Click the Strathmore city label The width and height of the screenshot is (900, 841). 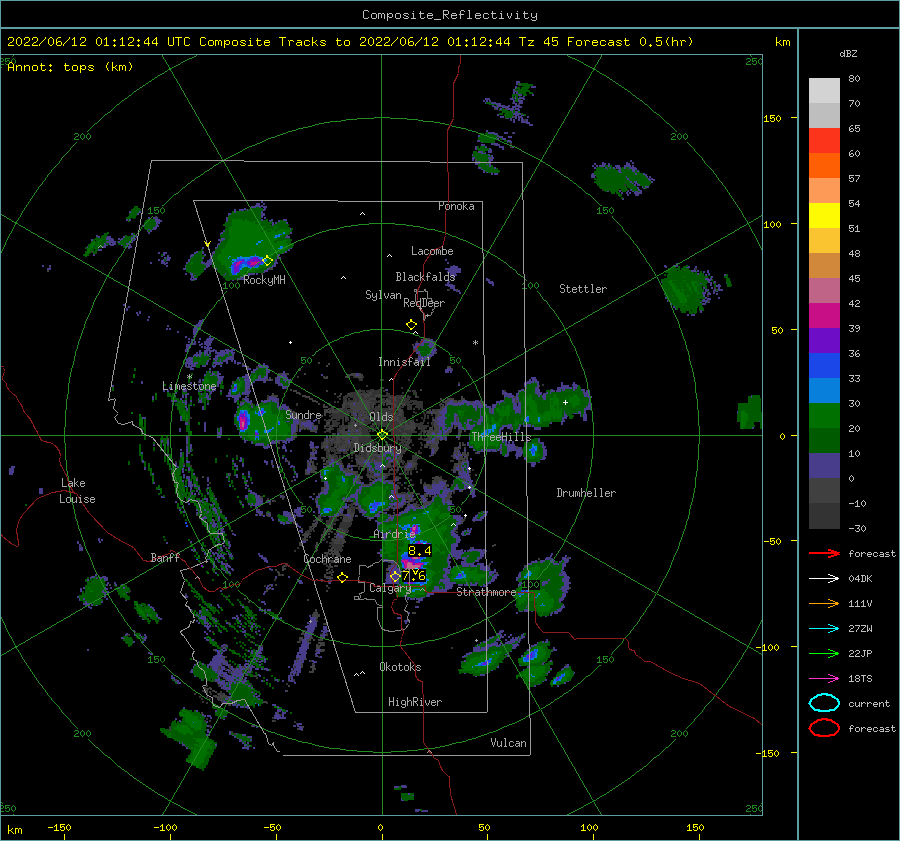pyautogui.click(x=486, y=592)
